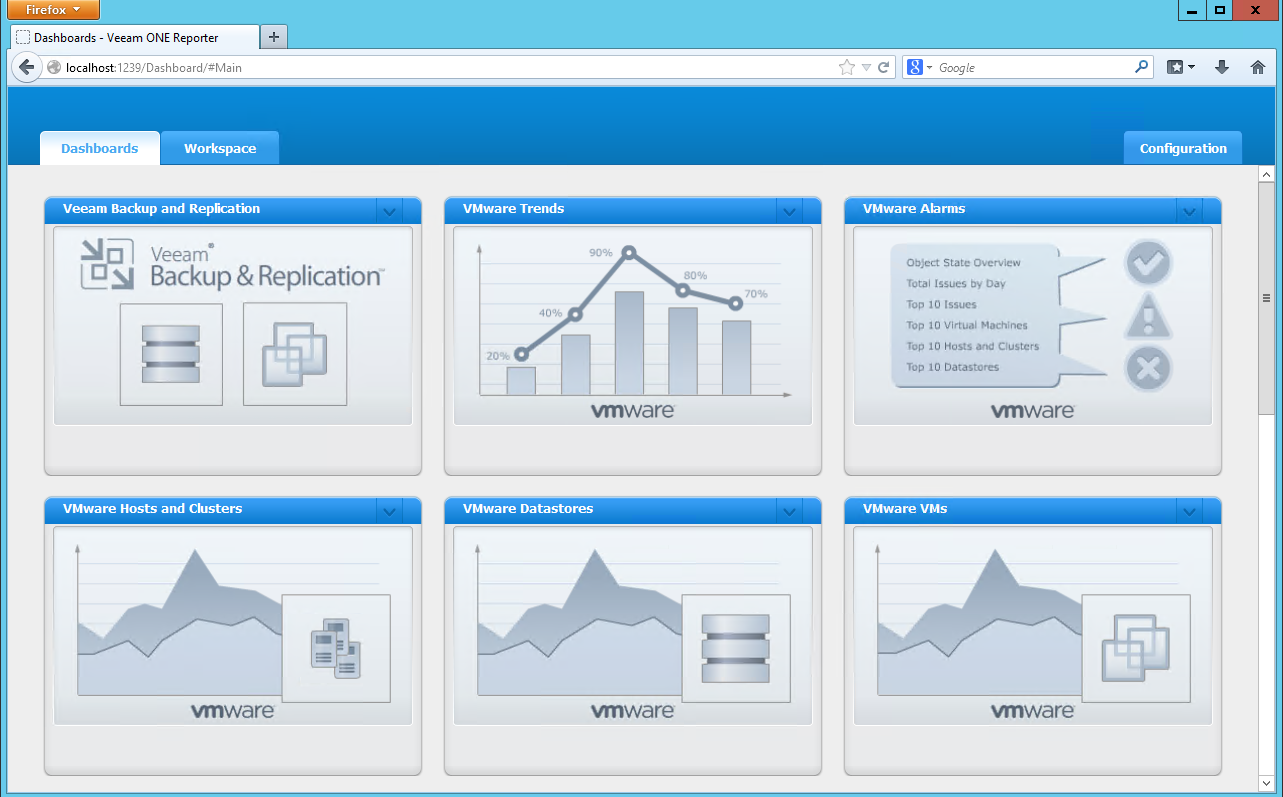The width and height of the screenshot is (1283, 797).
Task: Click the green checkmark status icon in Alarms
Action: (1148, 263)
